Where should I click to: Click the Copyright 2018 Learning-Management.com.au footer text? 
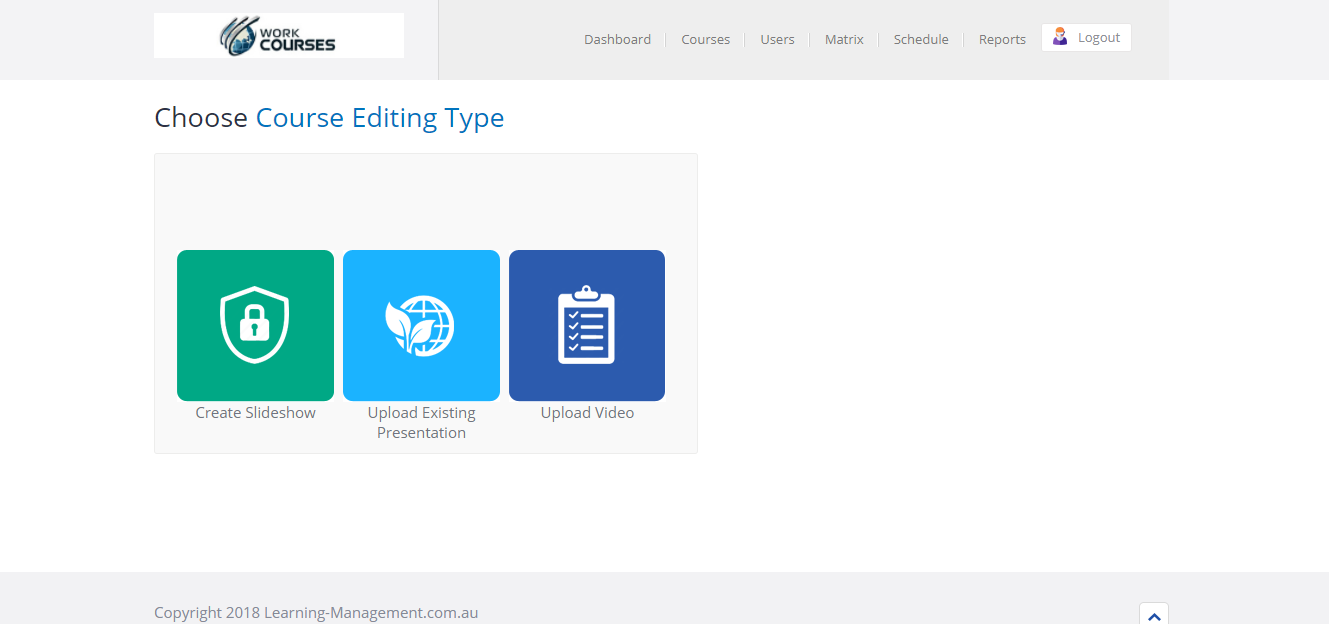tap(316, 613)
